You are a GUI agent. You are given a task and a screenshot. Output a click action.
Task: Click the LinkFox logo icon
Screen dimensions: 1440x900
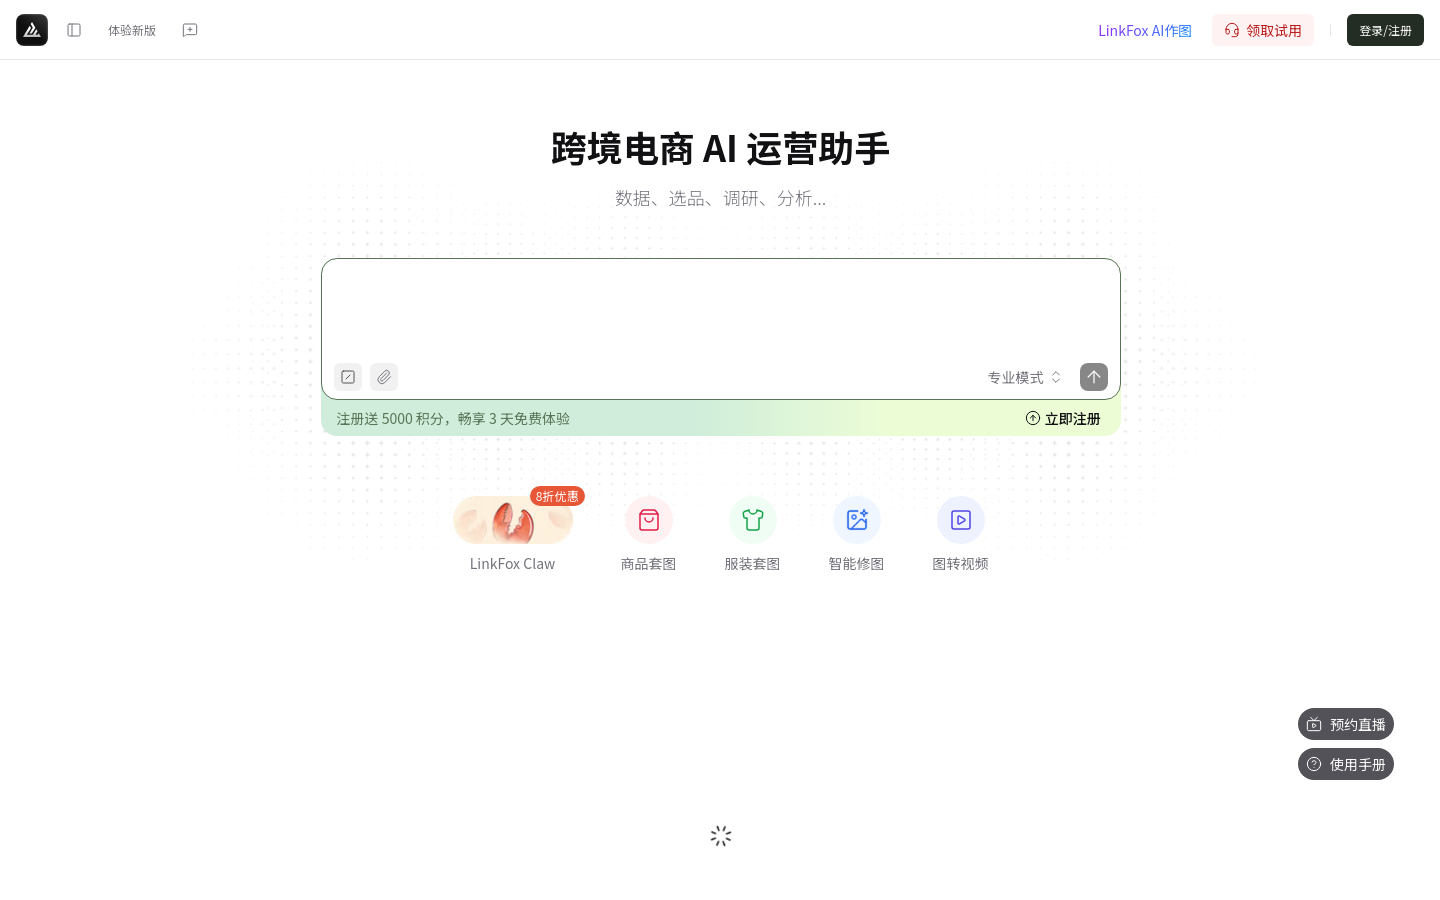[32, 30]
